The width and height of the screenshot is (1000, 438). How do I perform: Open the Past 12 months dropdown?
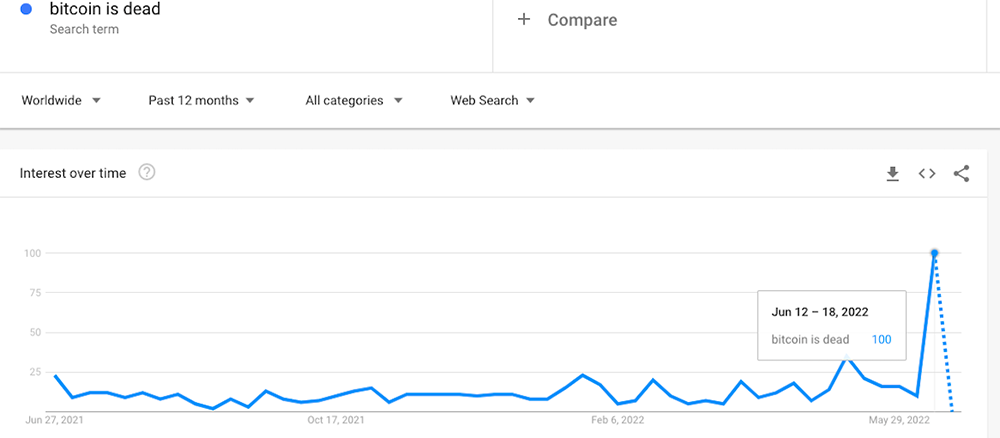pyautogui.click(x=202, y=100)
